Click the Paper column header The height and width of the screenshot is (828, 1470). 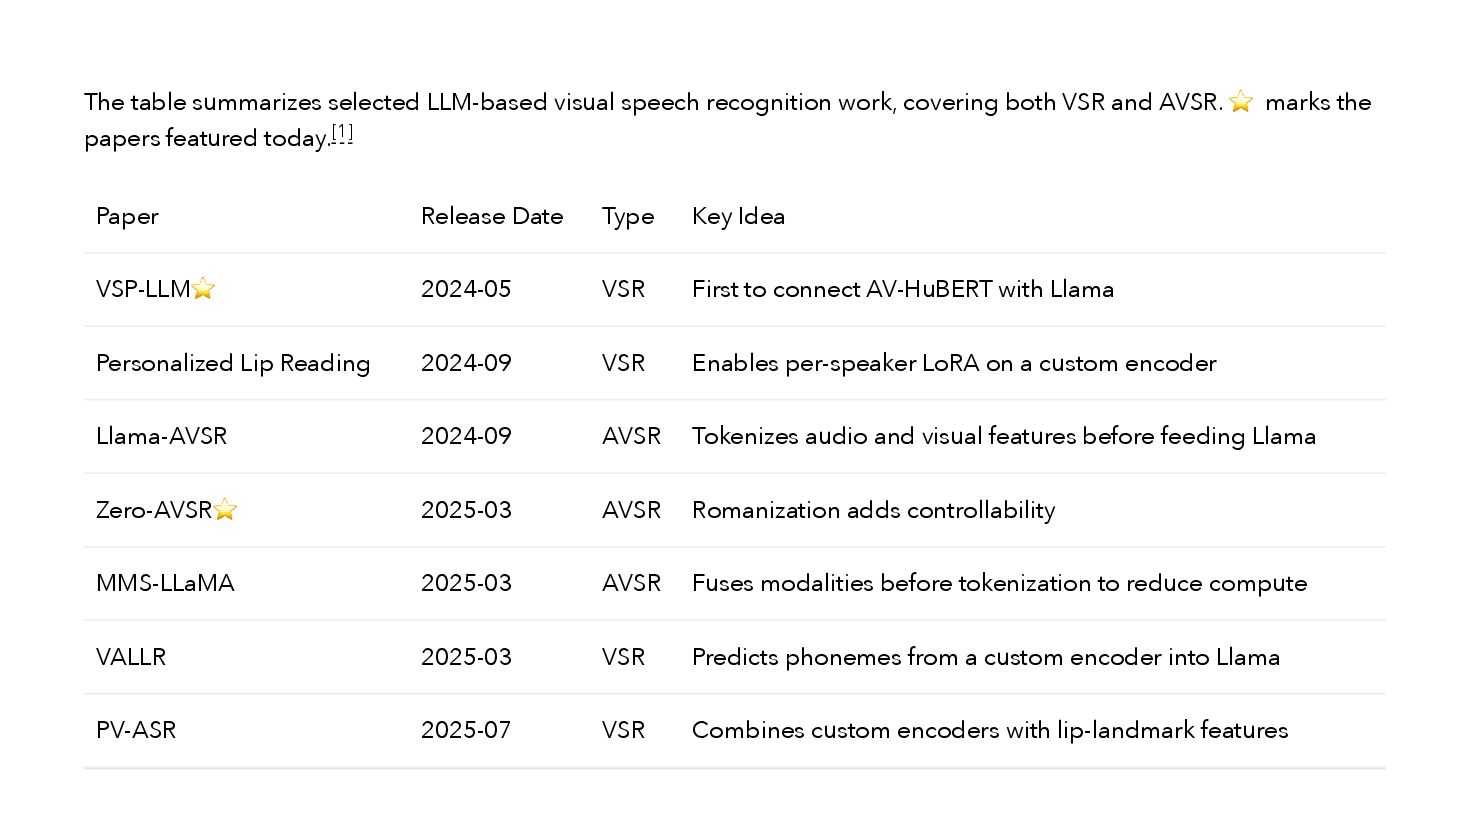(x=127, y=216)
